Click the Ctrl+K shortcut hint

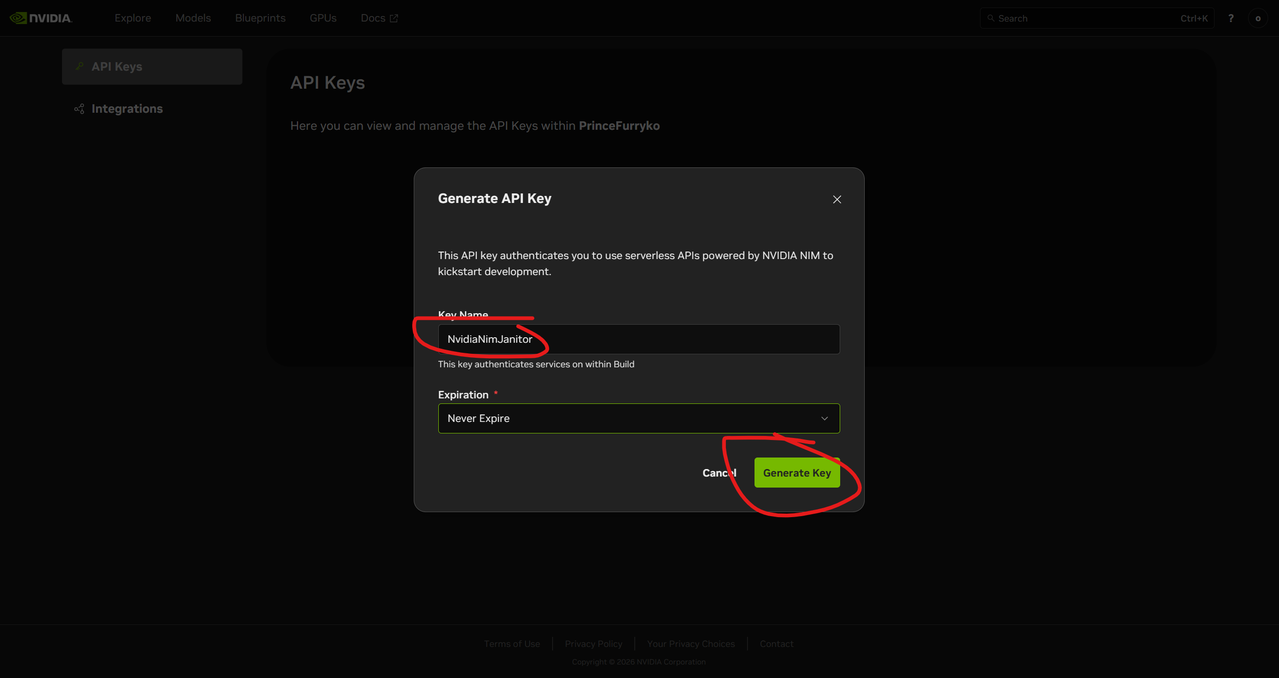coord(1194,18)
